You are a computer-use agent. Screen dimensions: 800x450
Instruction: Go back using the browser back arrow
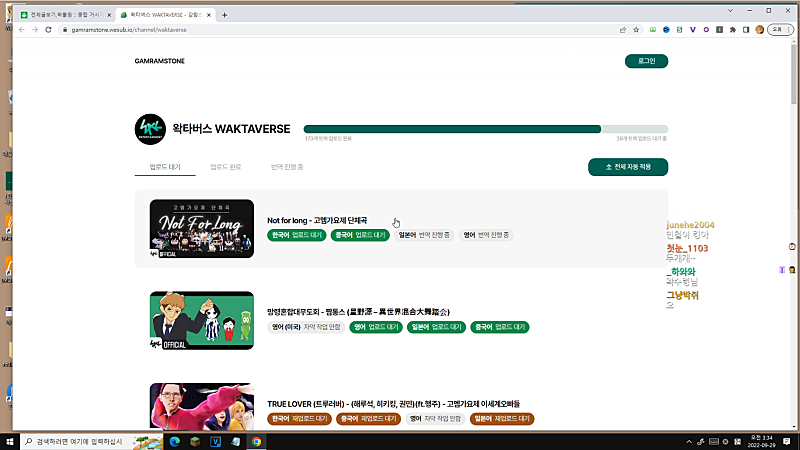[x=21, y=30]
